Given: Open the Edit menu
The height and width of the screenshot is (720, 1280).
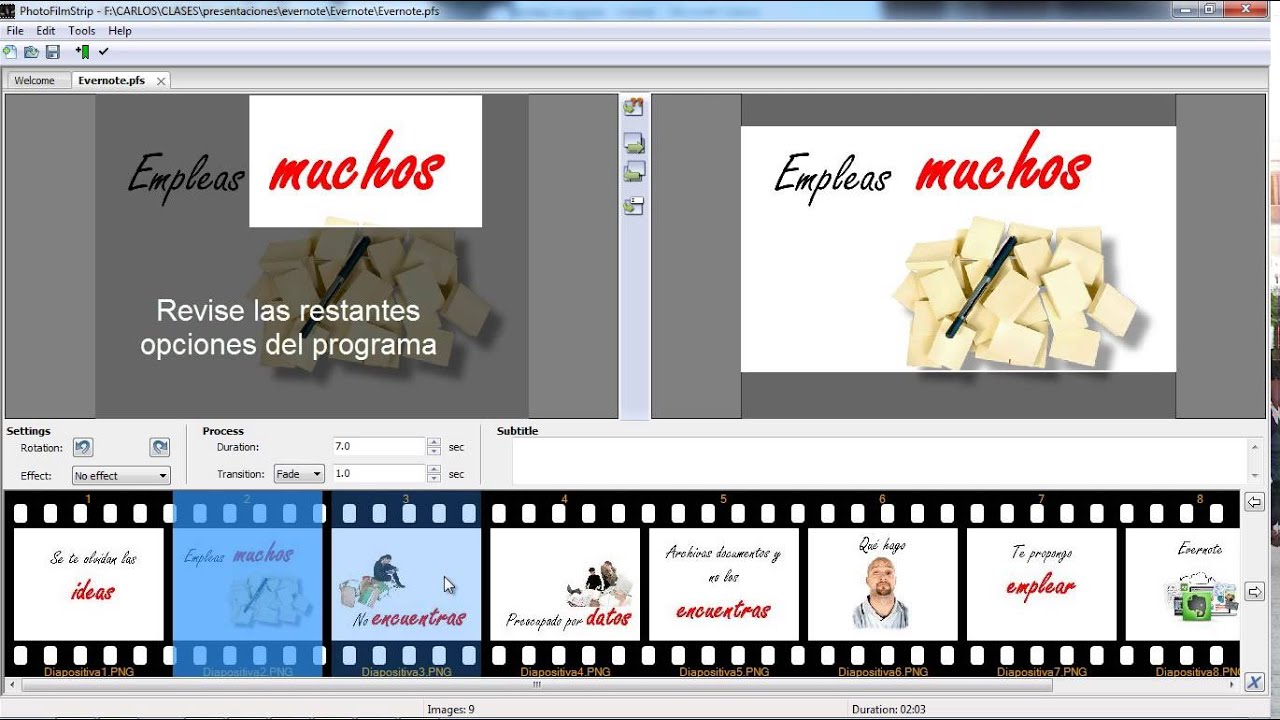Looking at the screenshot, I should coord(46,31).
